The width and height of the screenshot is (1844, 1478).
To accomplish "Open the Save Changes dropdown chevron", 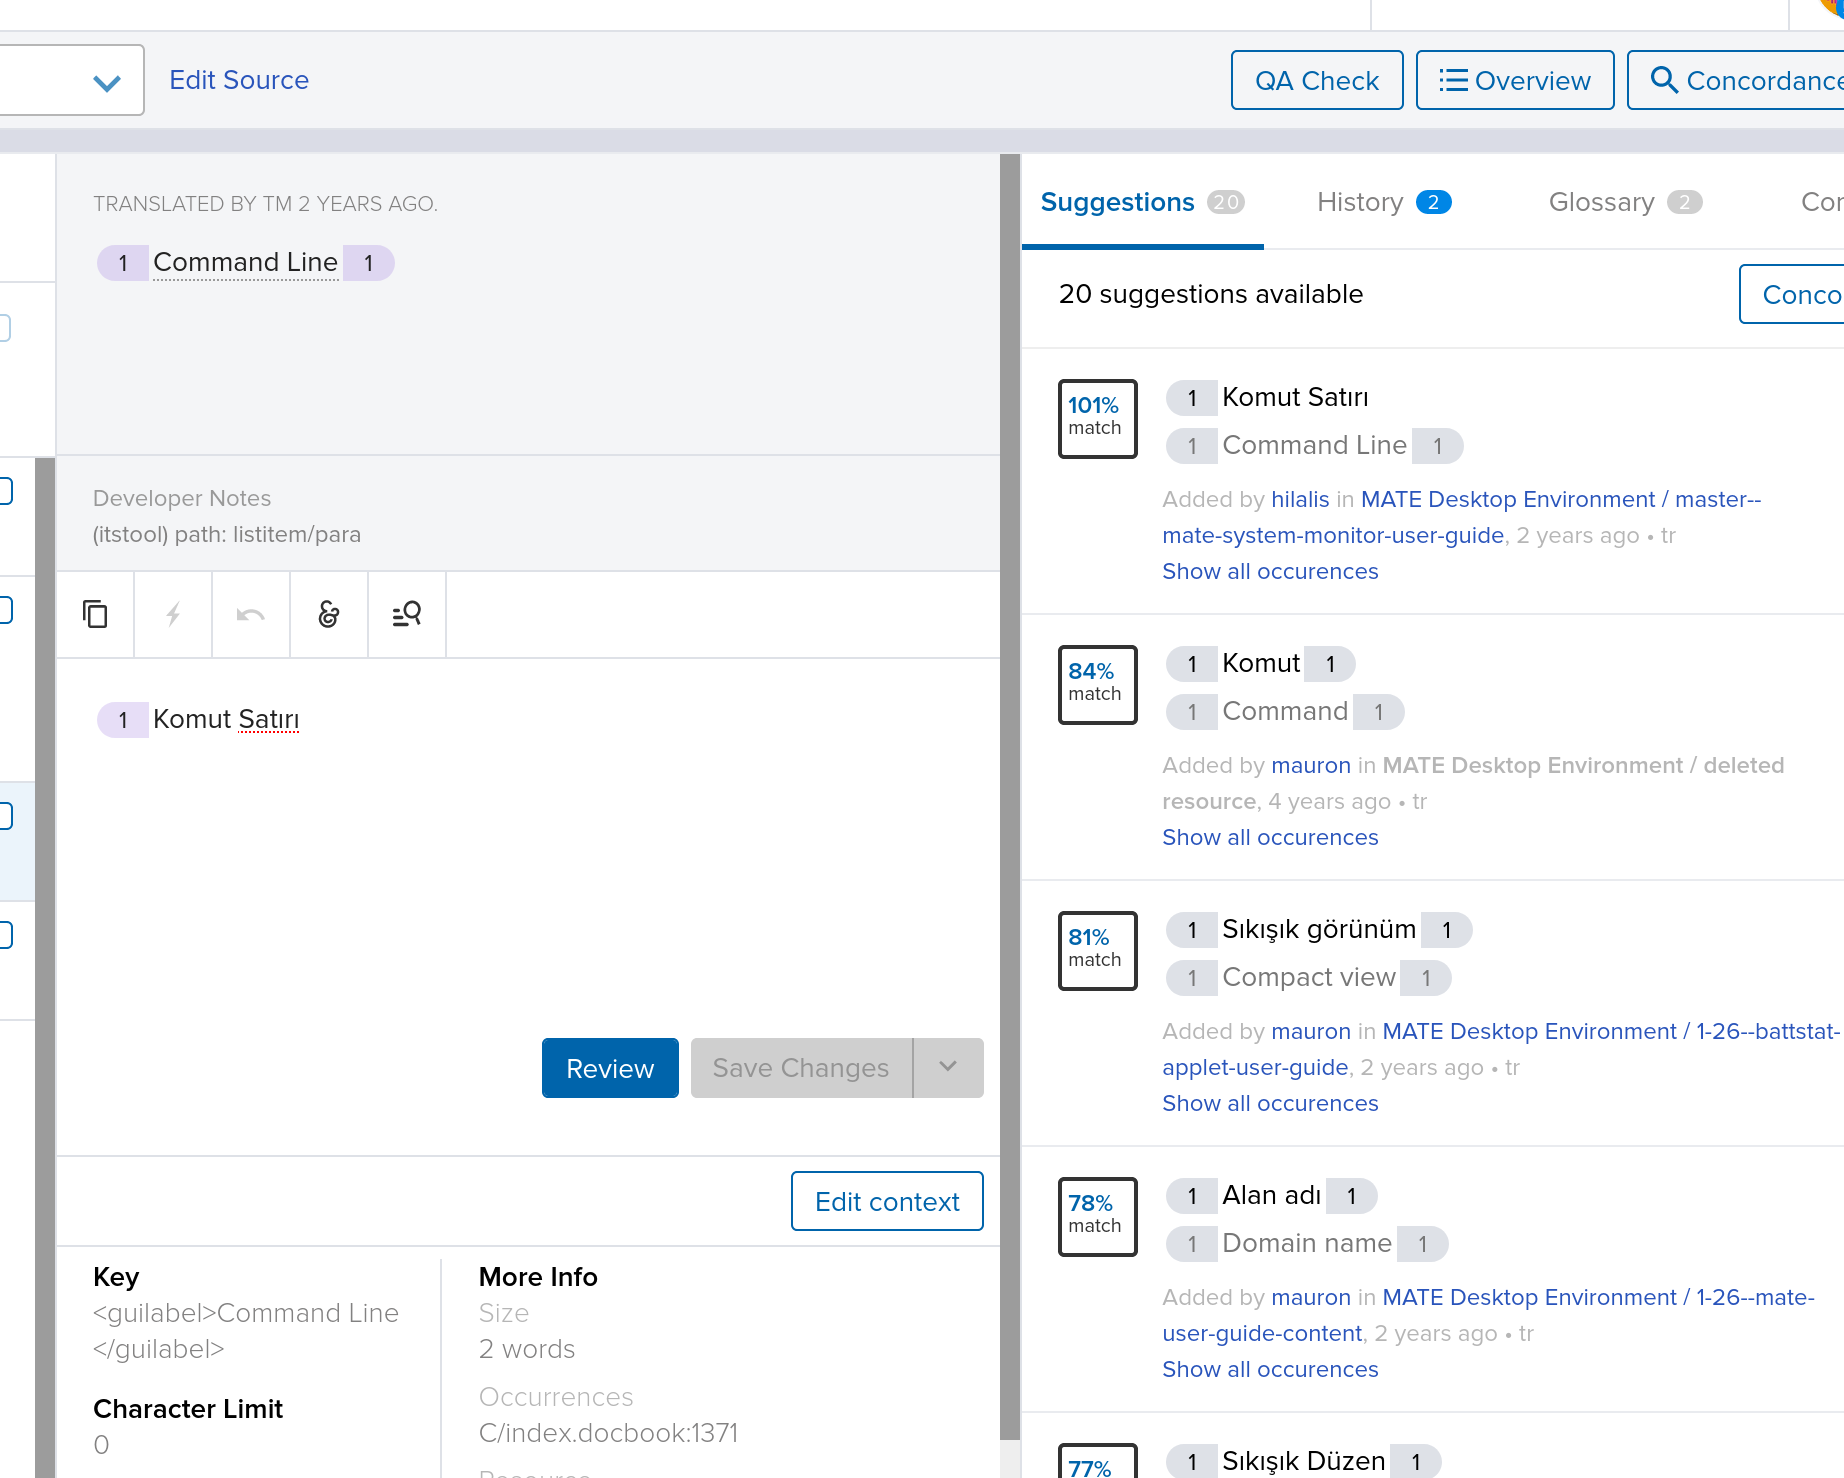I will pyautogui.click(x=947, y=1068).
